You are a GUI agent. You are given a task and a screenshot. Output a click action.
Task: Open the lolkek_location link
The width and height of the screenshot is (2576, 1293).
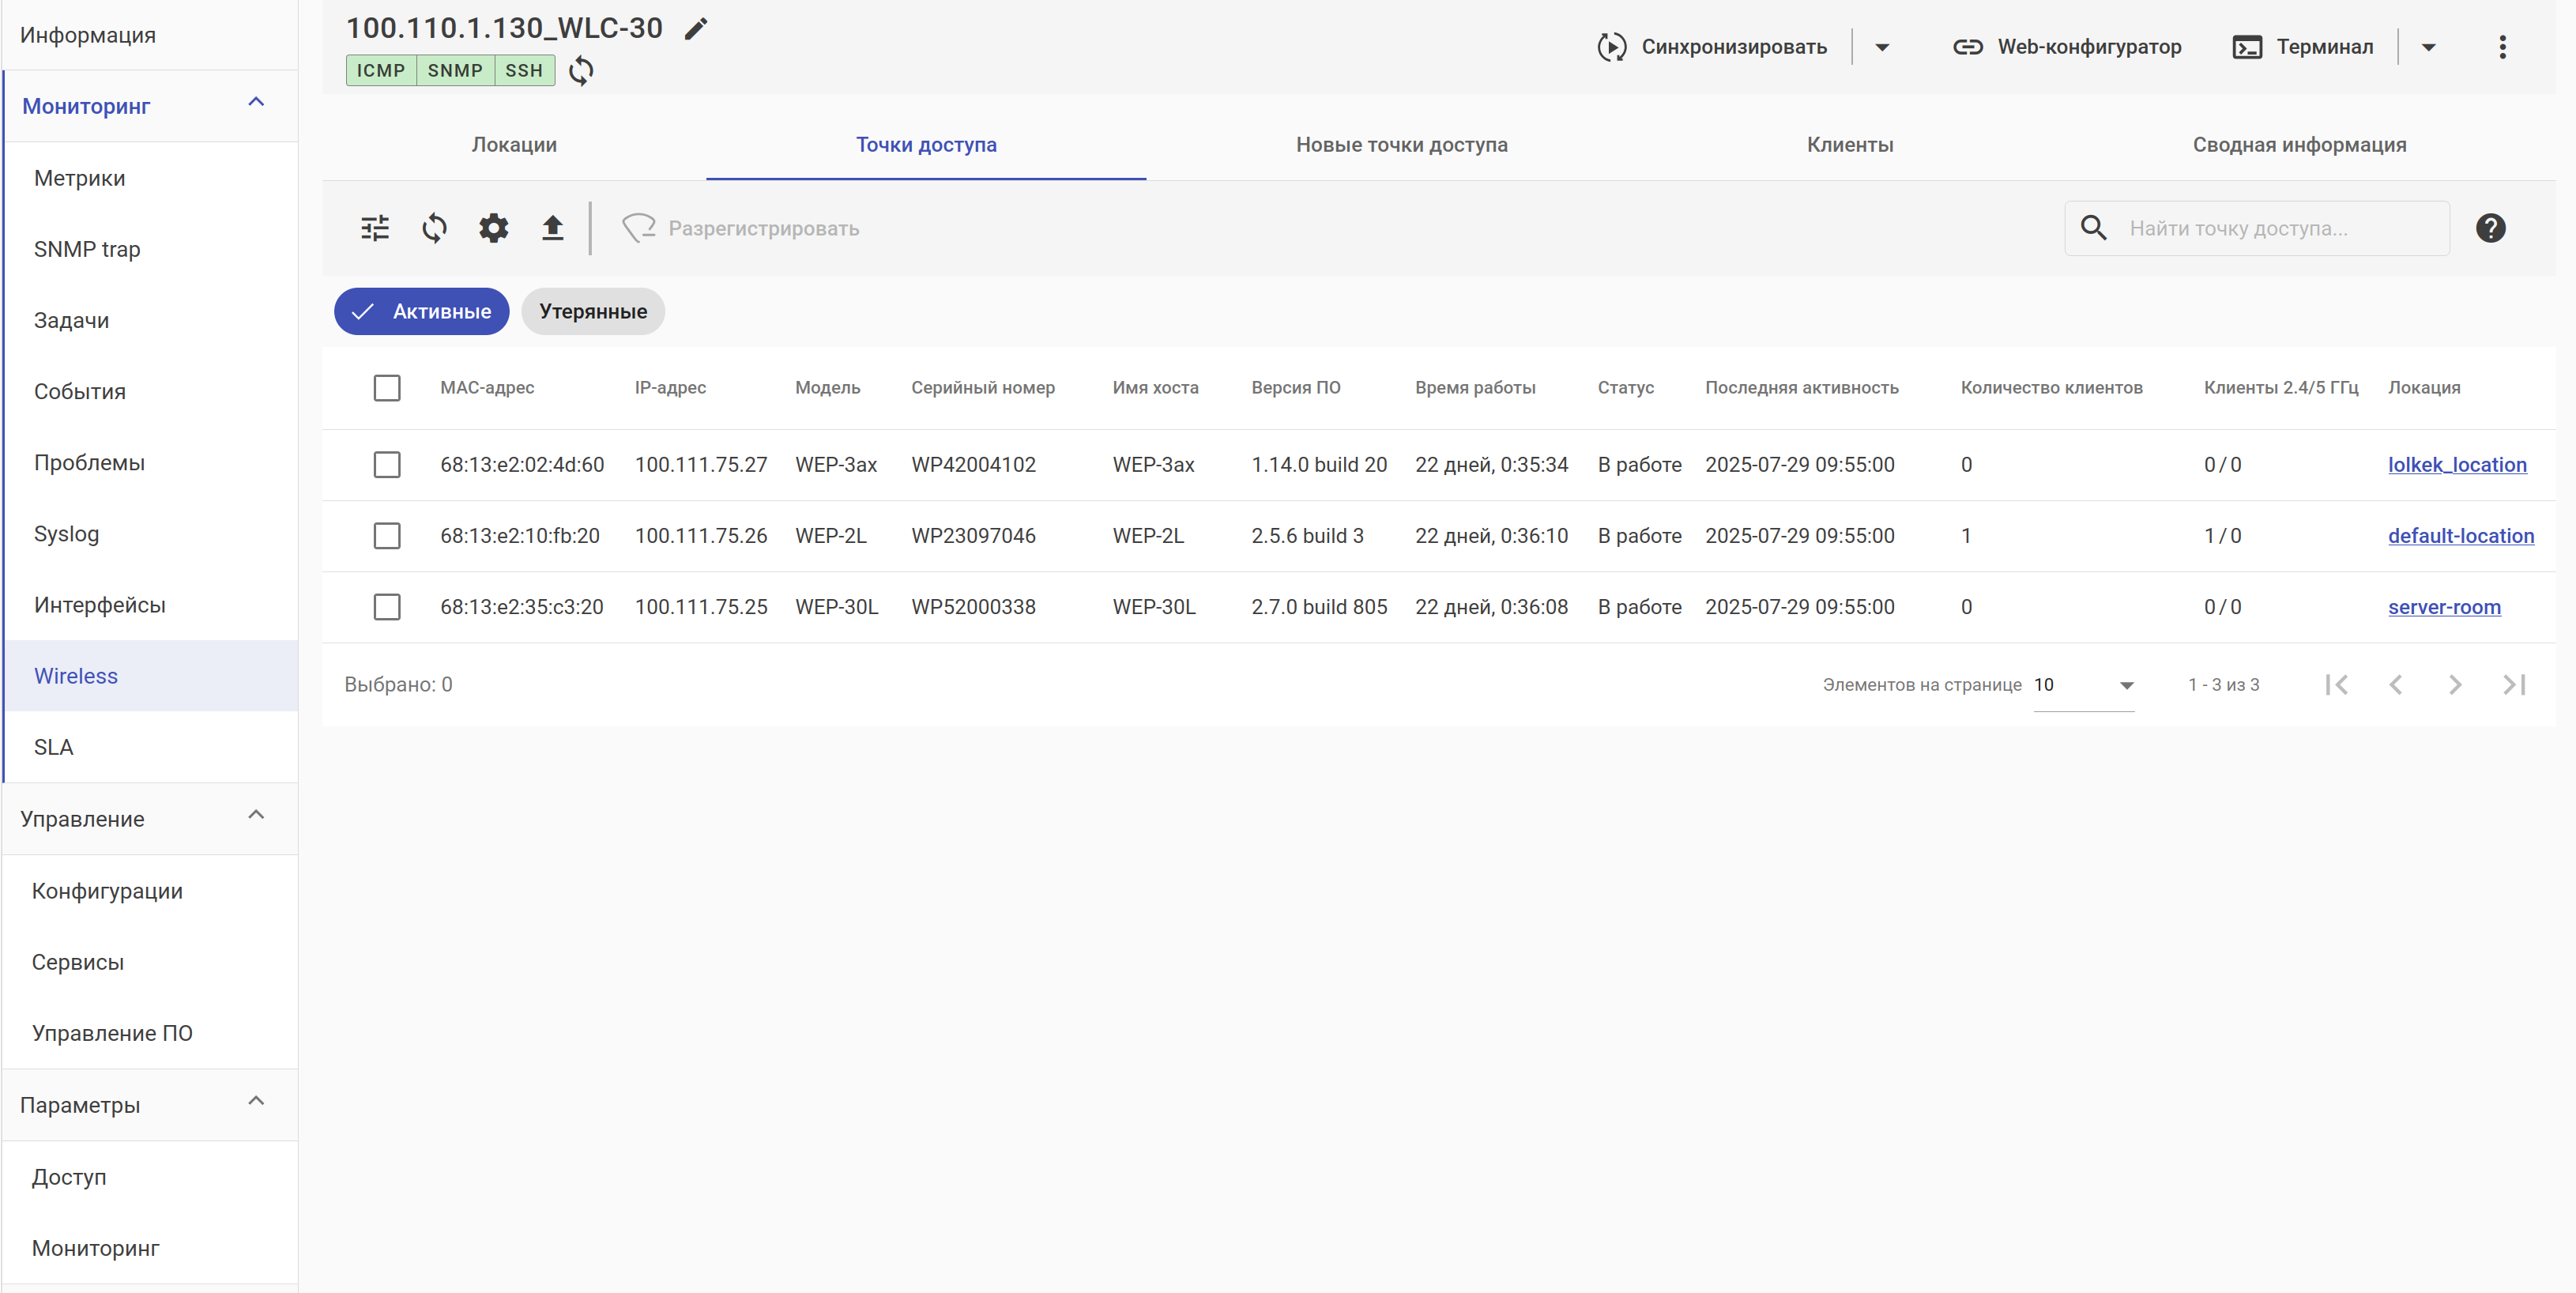click(2456, 465)
